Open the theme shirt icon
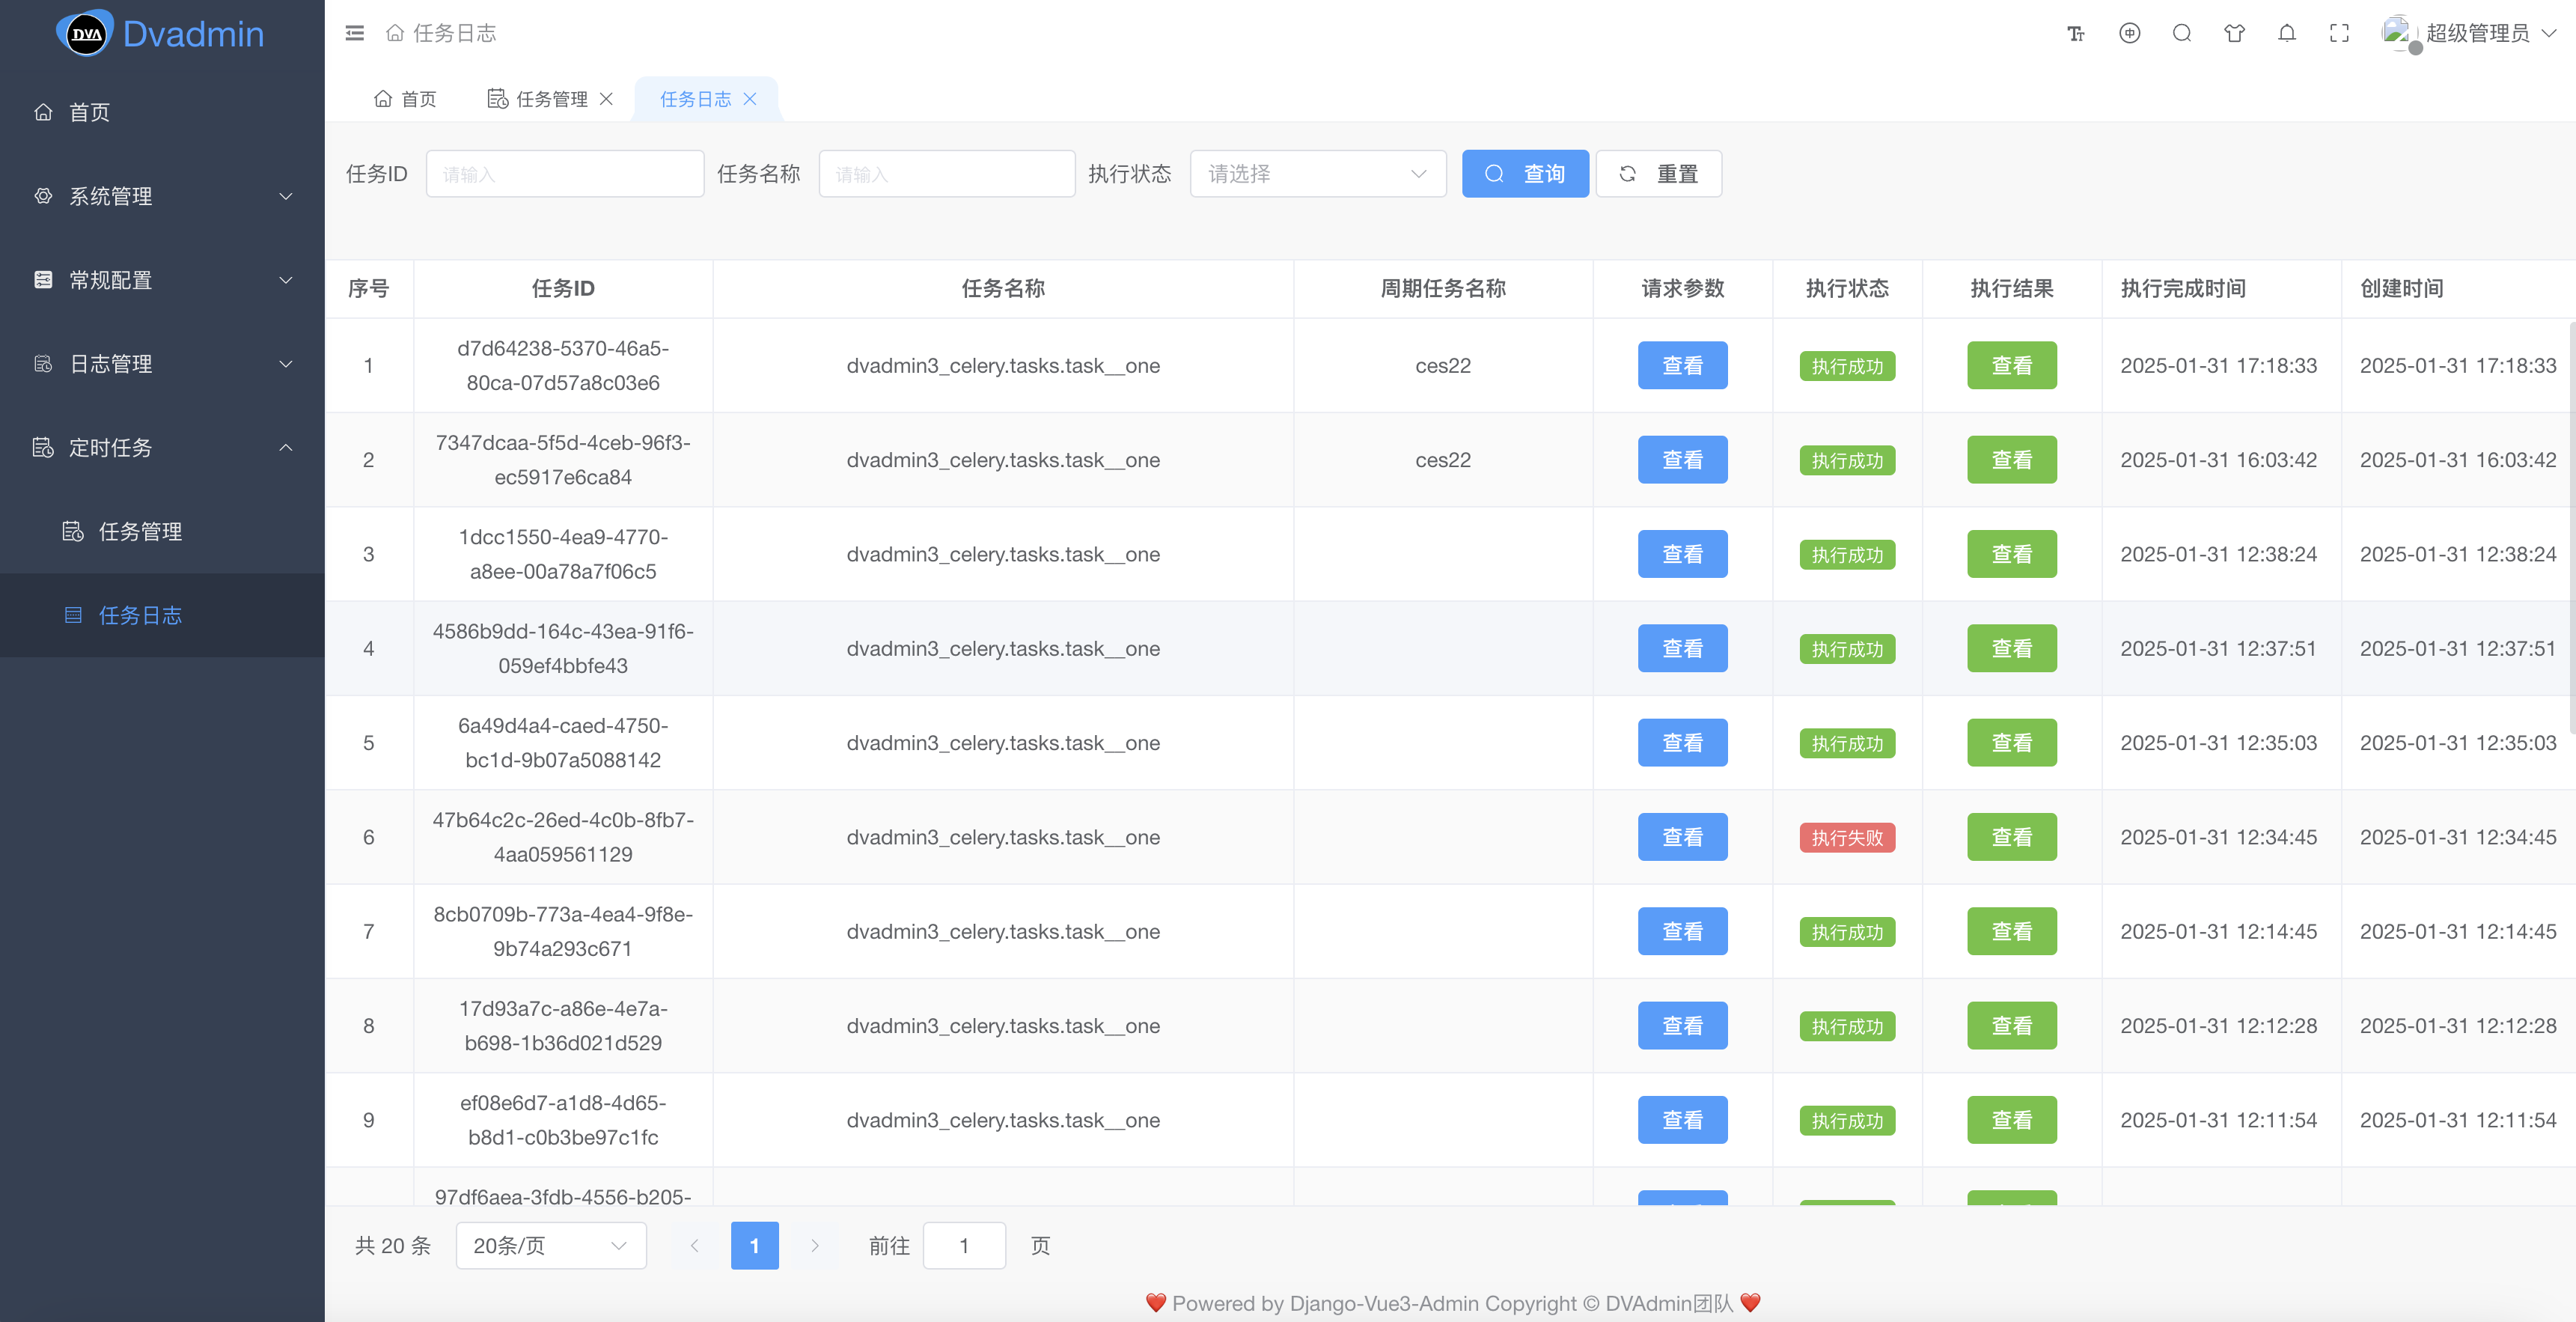The image size is (2576, 1322). coord(2234,33)
